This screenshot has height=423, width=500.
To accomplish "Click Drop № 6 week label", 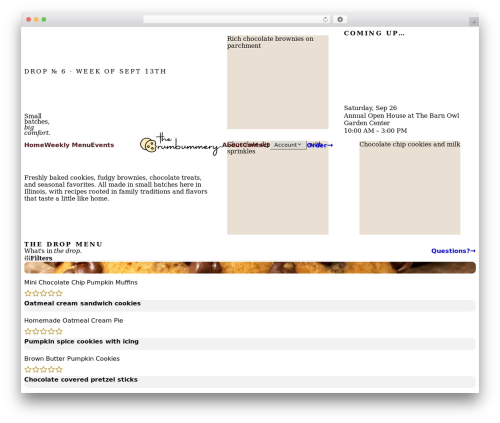I will [x=95, y=71].
